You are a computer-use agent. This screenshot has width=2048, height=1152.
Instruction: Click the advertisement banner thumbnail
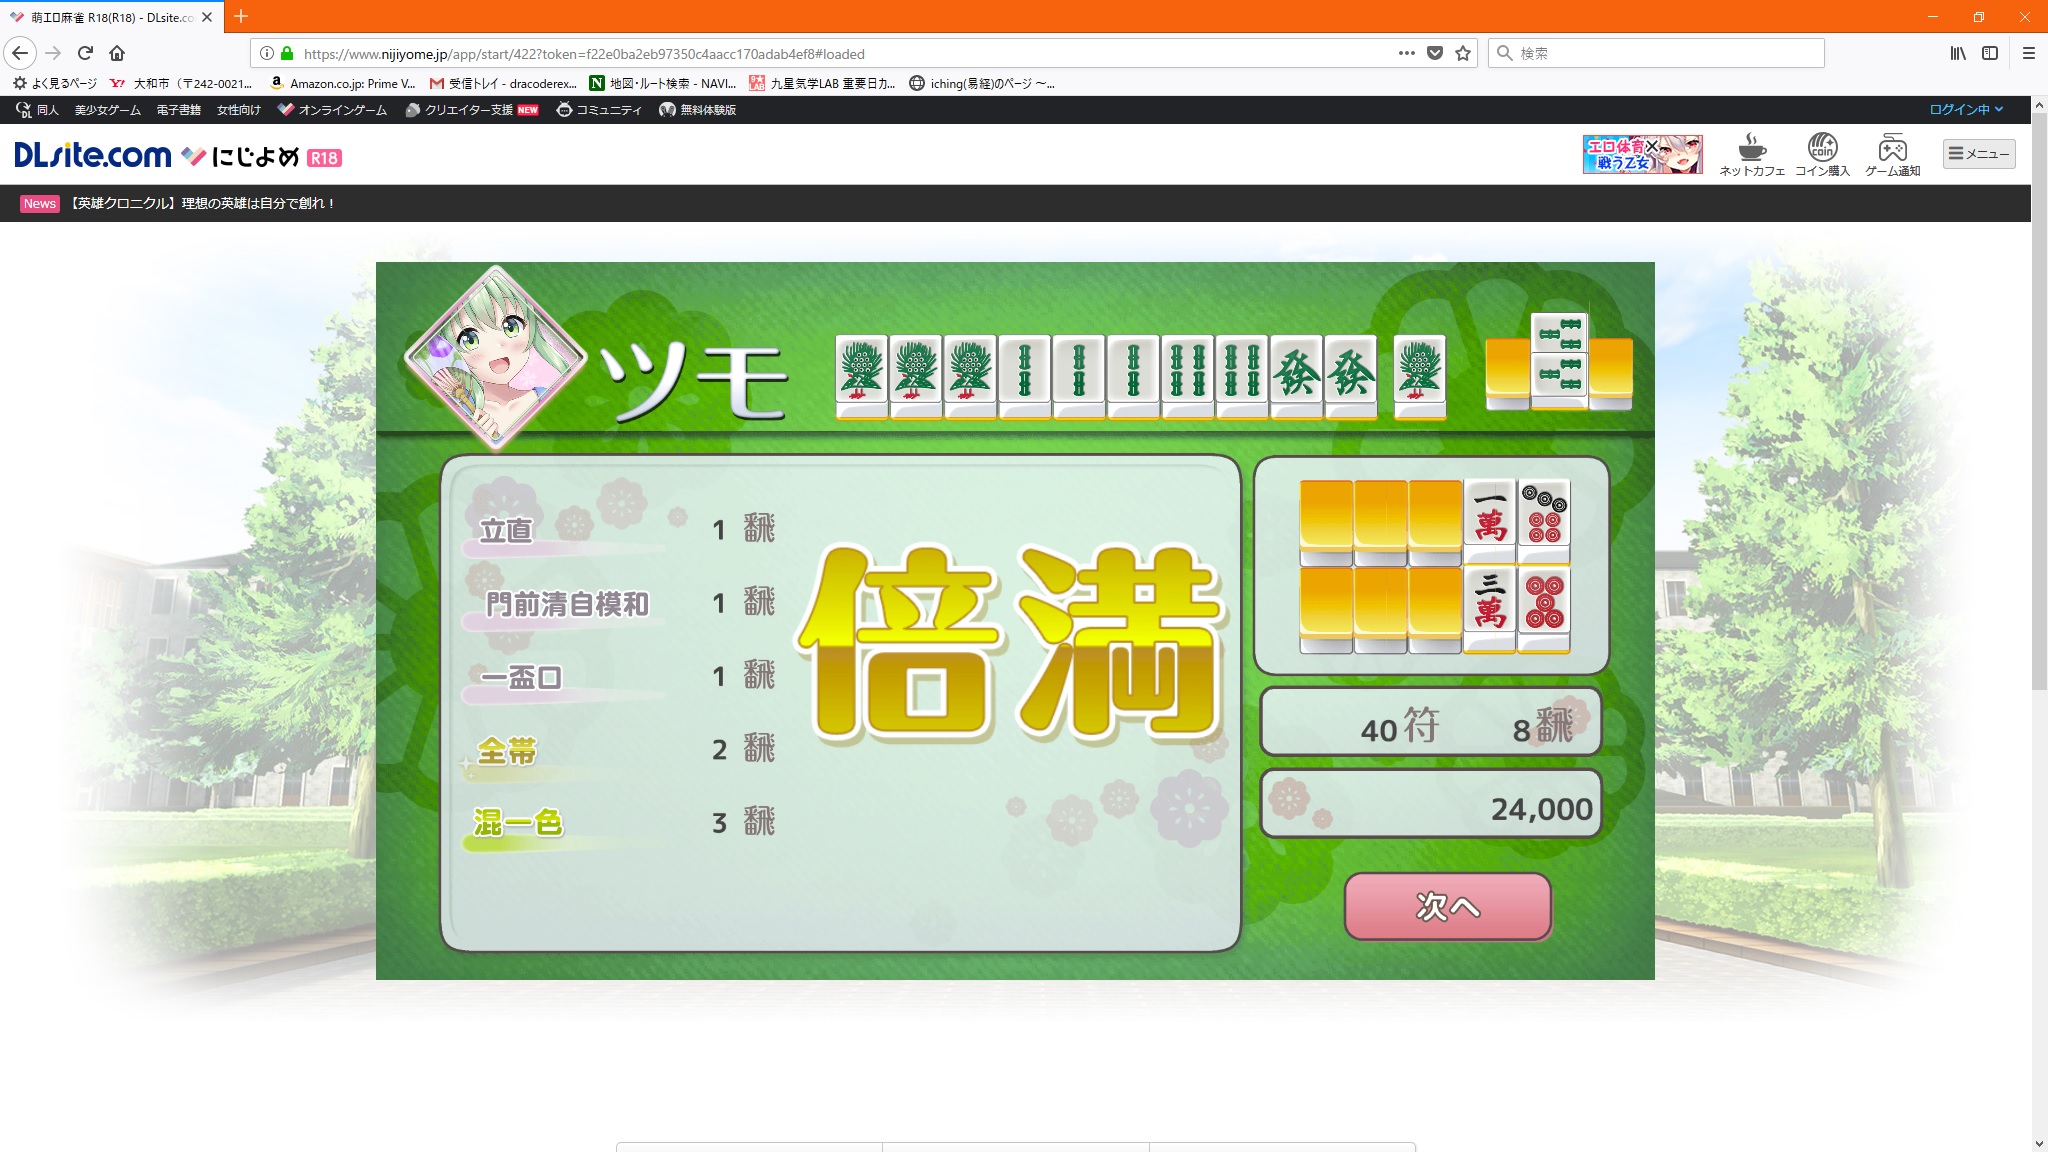coord(1642,154)
